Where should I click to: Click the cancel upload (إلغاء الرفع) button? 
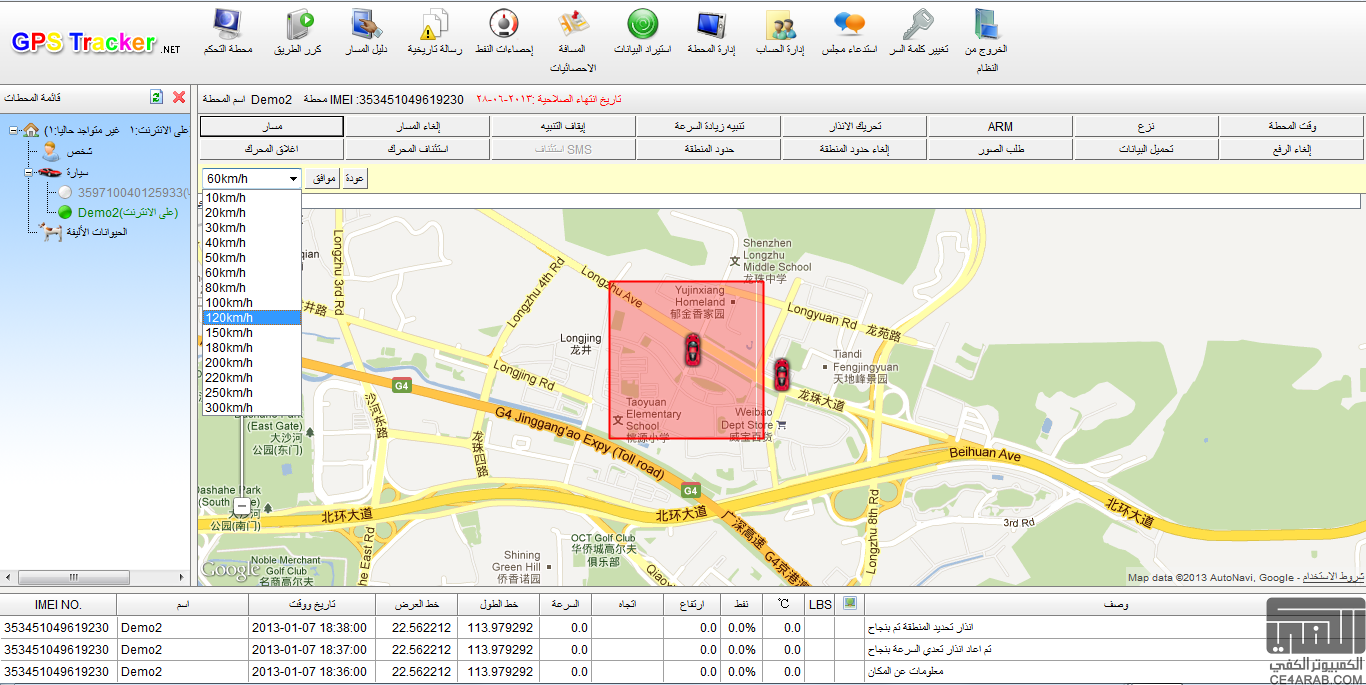[x=1292, y=149]
